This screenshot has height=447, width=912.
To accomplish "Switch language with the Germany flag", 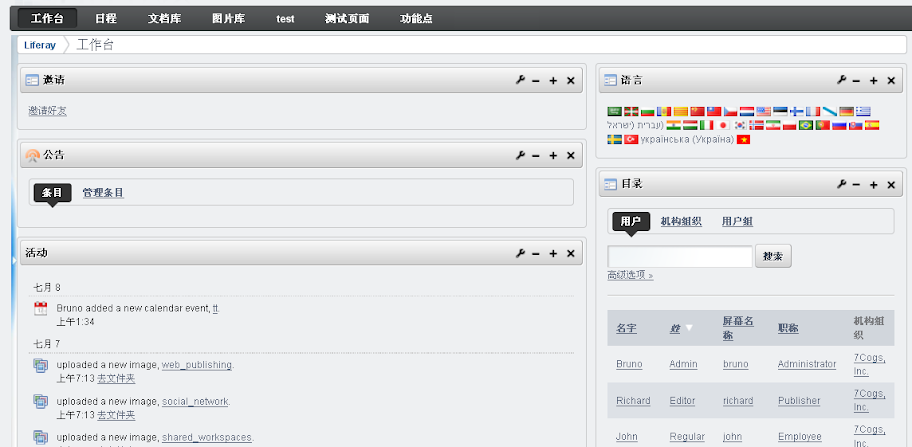I will (x=846, y=112).
